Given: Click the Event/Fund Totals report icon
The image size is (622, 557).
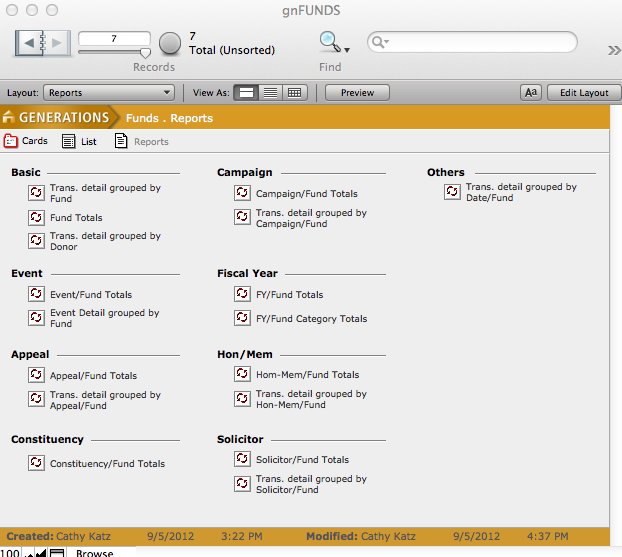Looking at the screenshot, I should click(x=37, y=294).
